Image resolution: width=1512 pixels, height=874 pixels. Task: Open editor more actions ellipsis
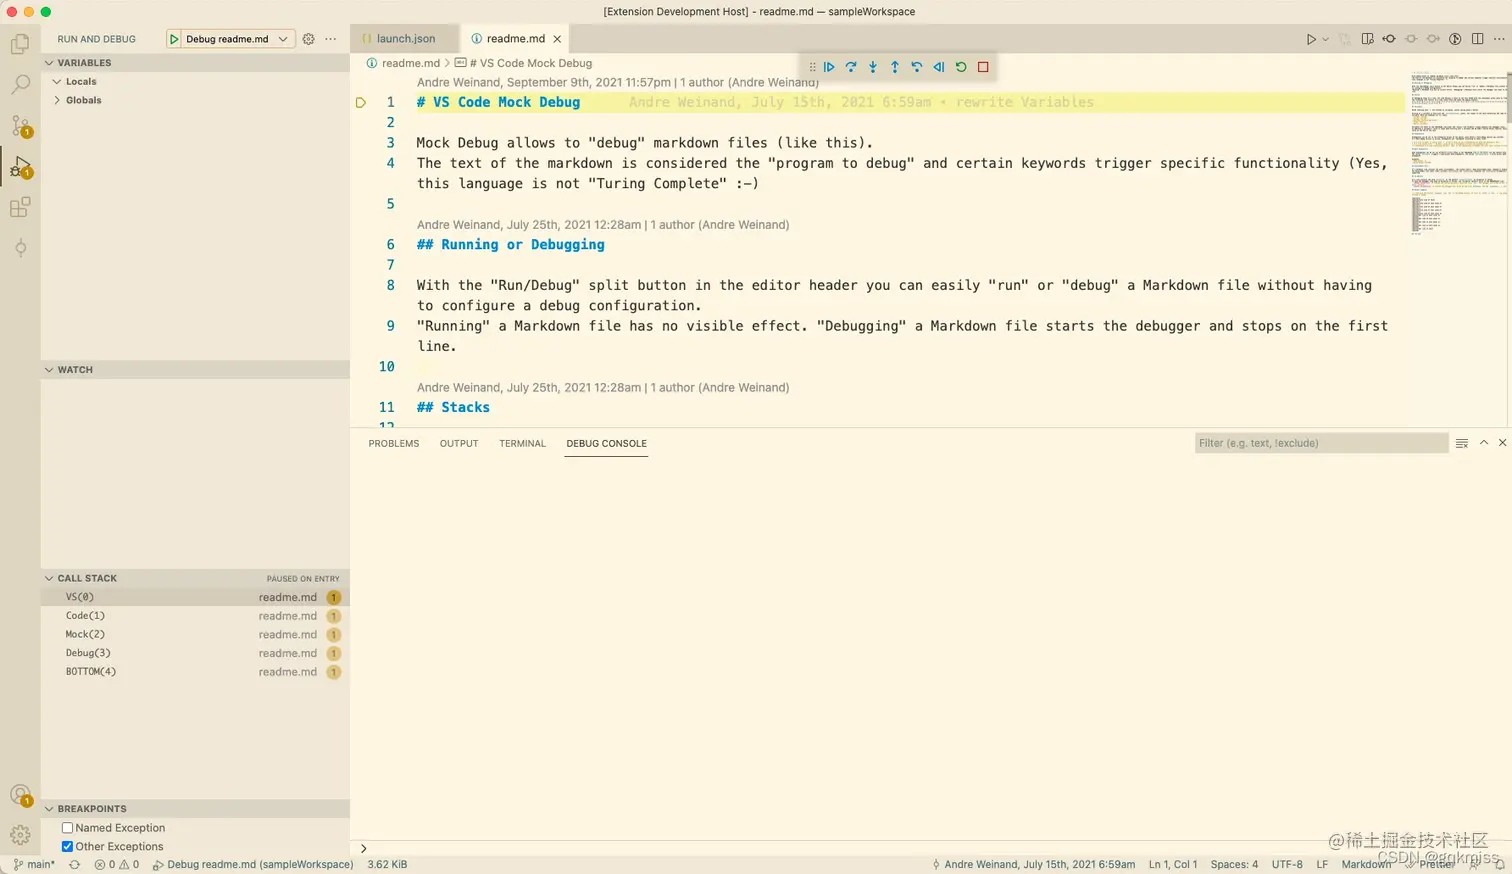point(1498,39)
